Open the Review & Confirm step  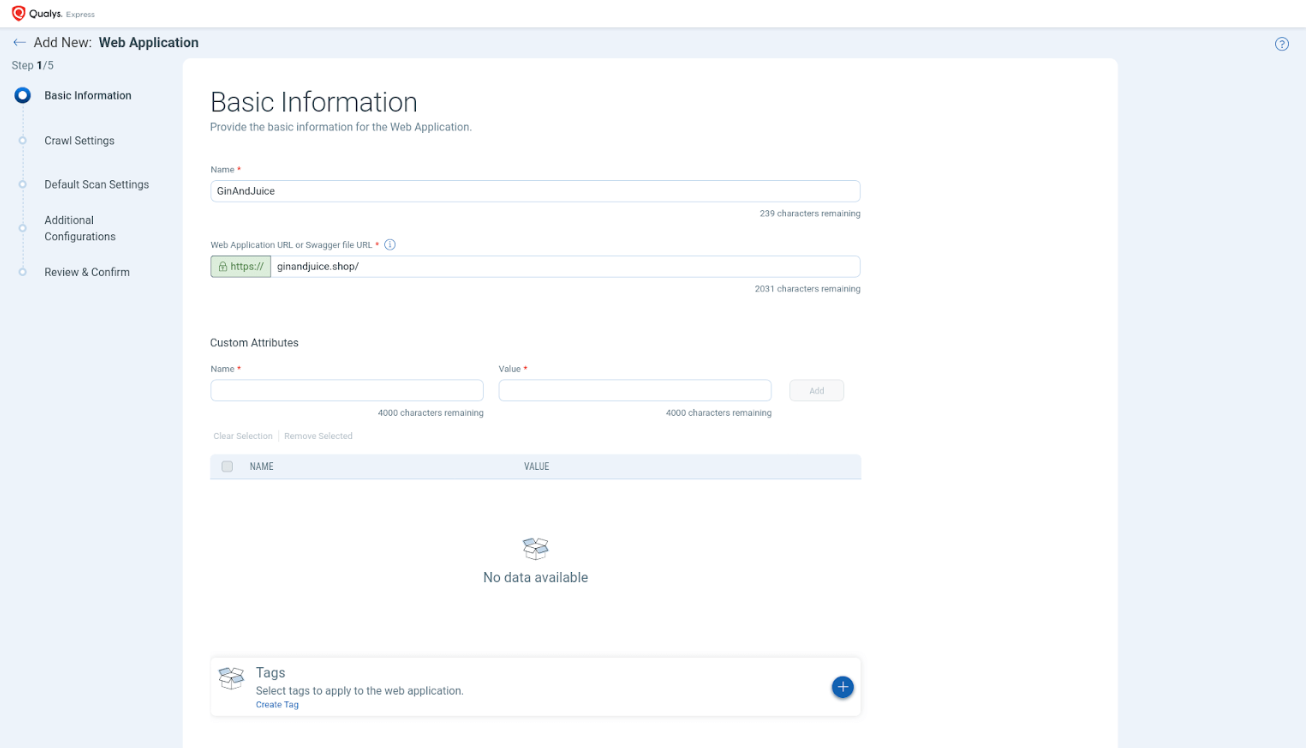87,272
